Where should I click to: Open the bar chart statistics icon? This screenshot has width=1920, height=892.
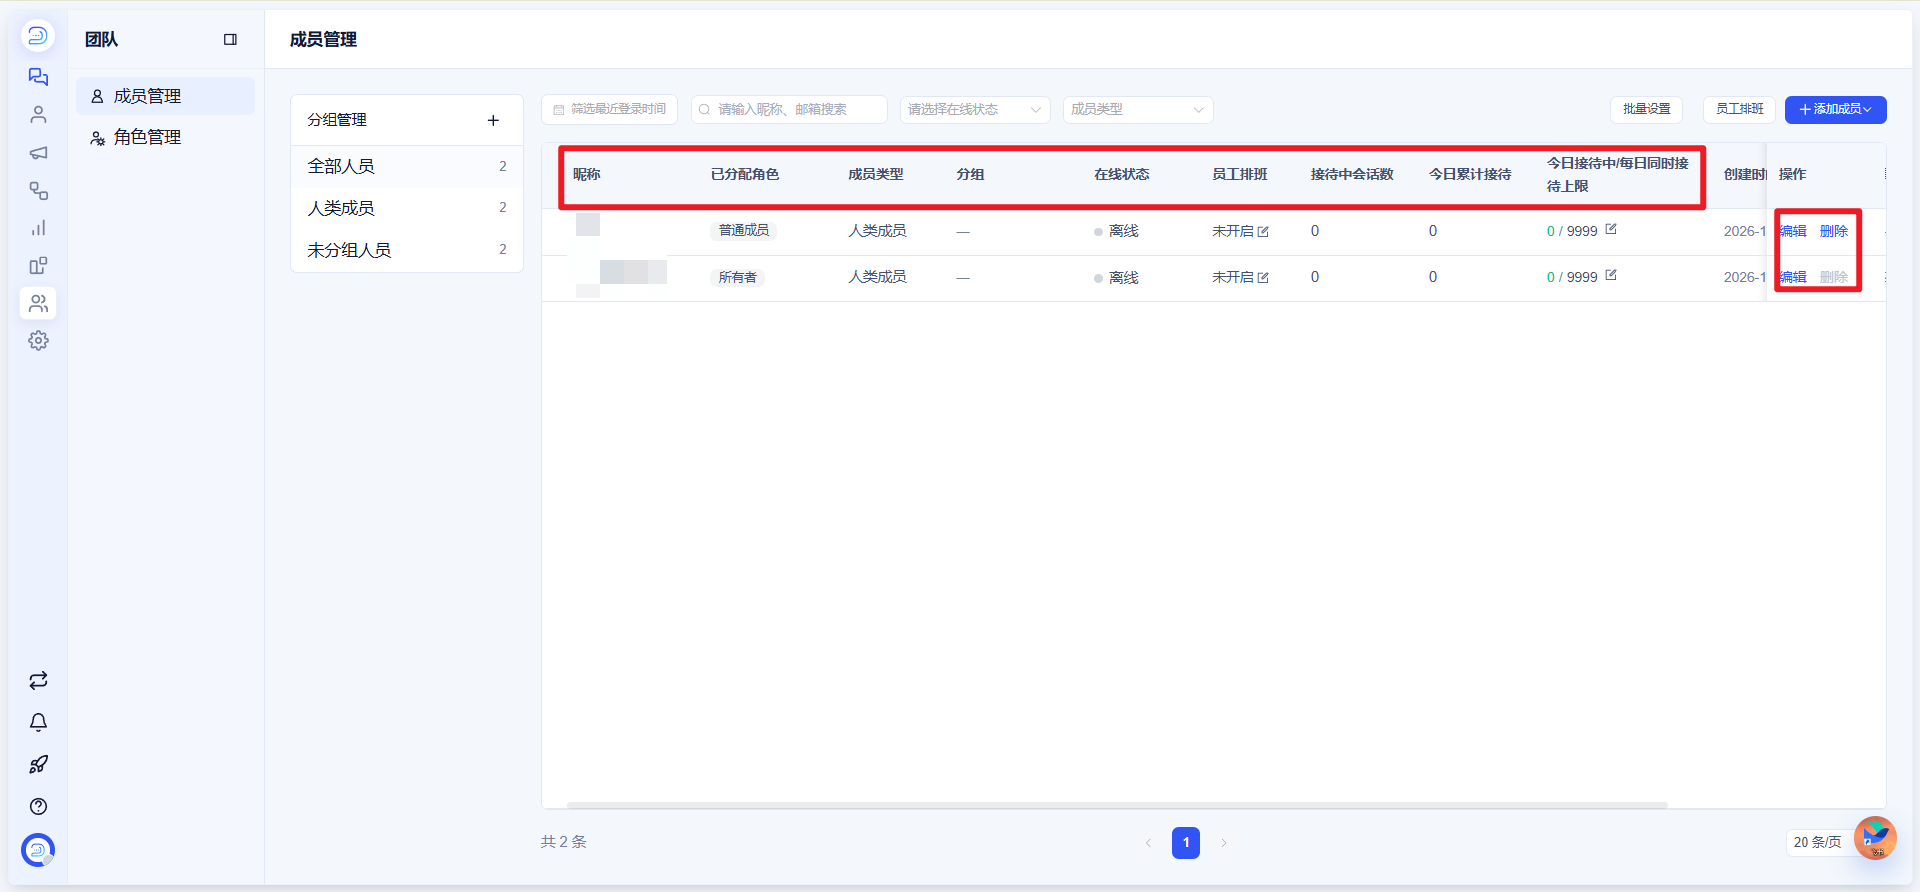pos(38,228)
